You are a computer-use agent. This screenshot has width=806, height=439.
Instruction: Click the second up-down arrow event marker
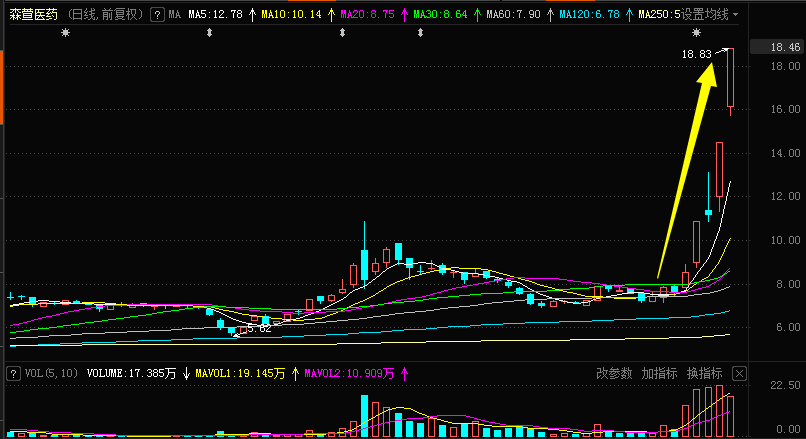coord(343,34)
